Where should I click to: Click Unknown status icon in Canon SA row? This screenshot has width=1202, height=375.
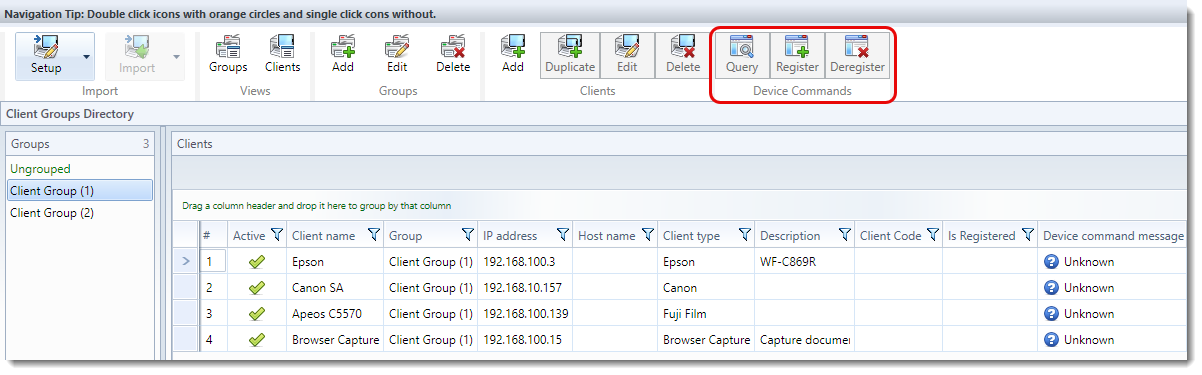tap(1051, 288)
